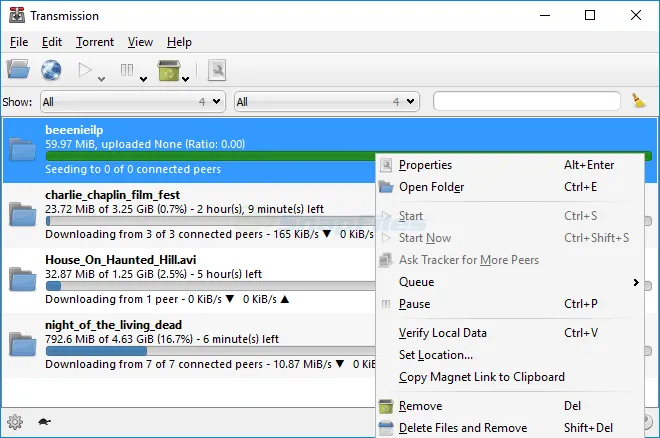Expand the Remove button dropdown arrow
The width and height of the screenshot is (660, 438).
(x=185, y=79)
